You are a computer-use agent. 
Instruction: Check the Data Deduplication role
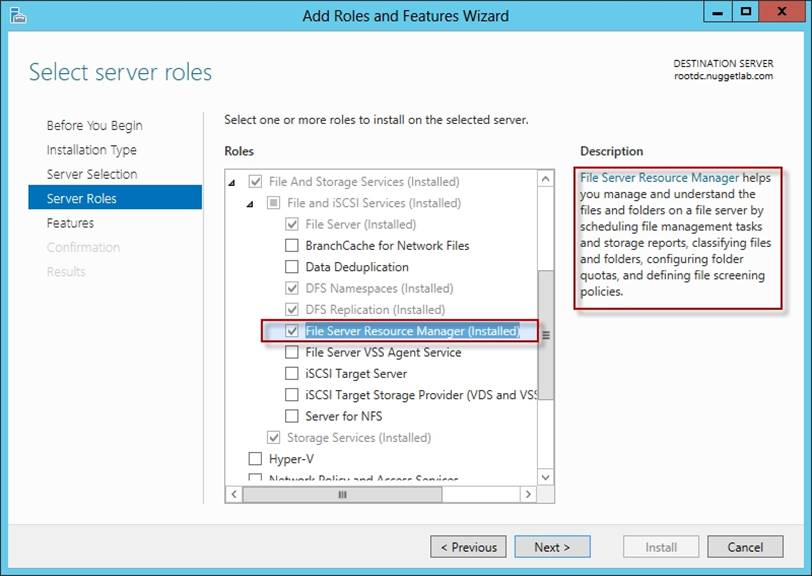tap(292, 267)
